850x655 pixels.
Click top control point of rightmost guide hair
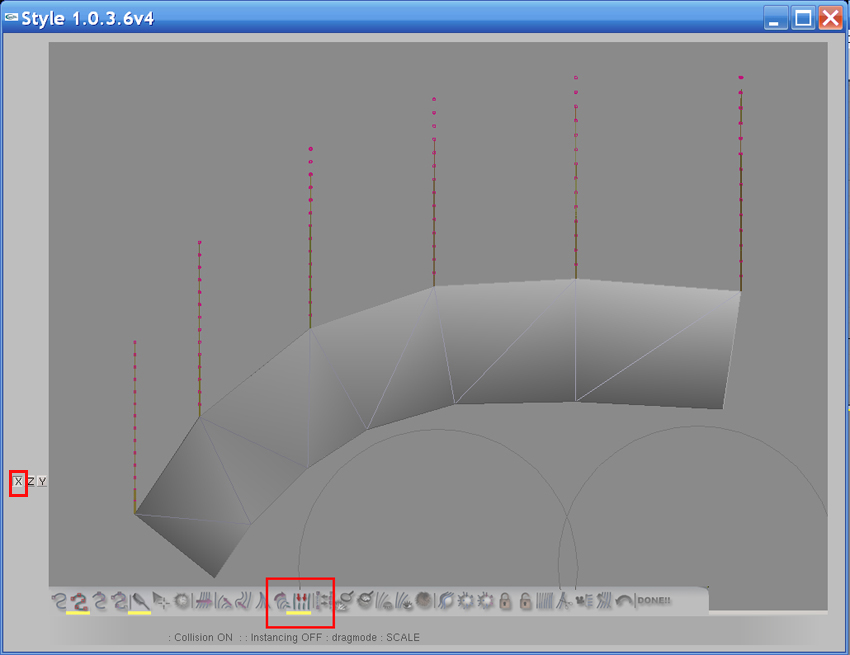(x=740, y=78)
